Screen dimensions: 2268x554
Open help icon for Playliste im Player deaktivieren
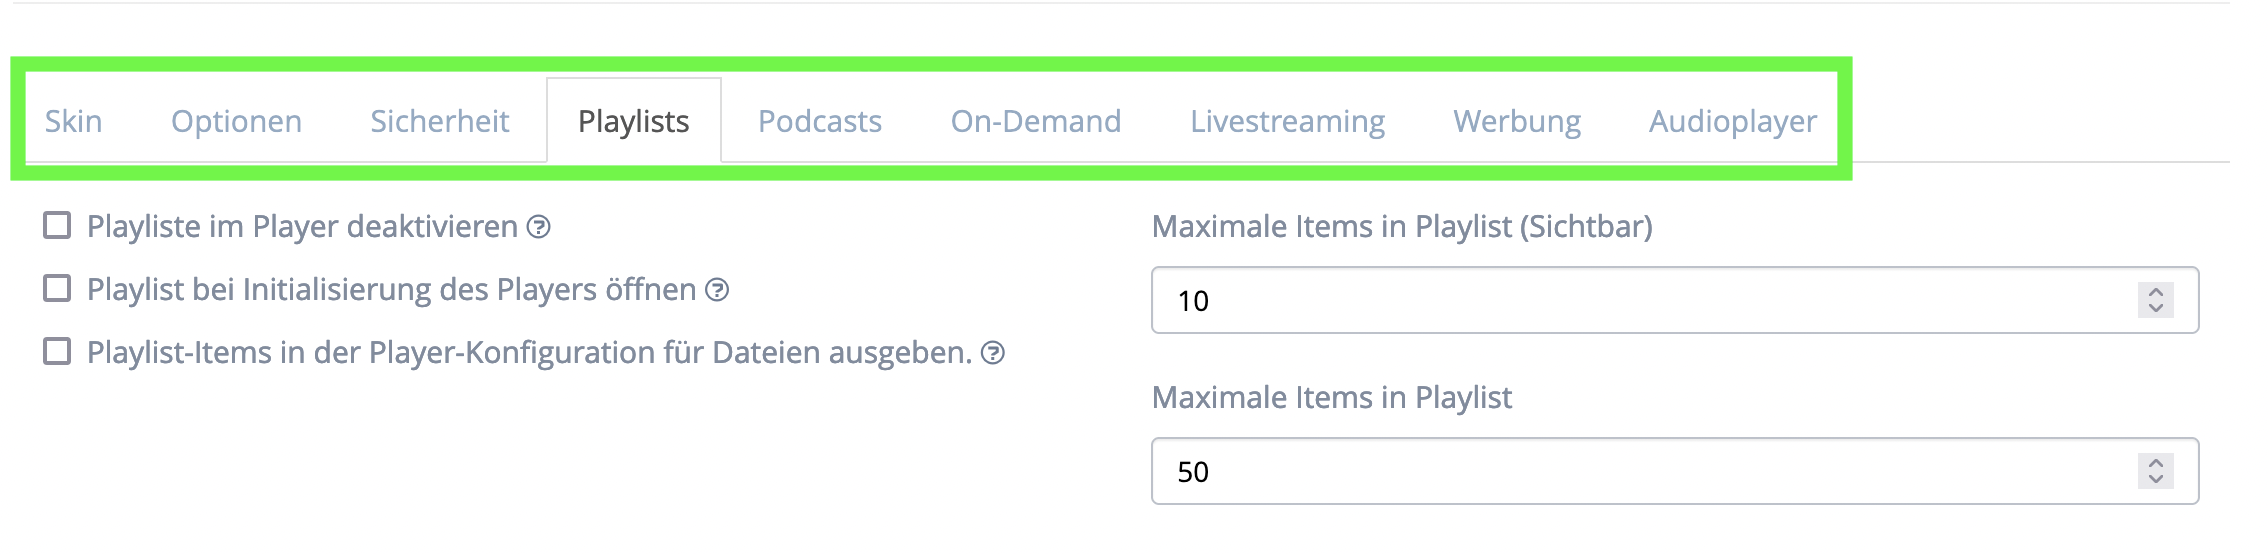point(539,228)
